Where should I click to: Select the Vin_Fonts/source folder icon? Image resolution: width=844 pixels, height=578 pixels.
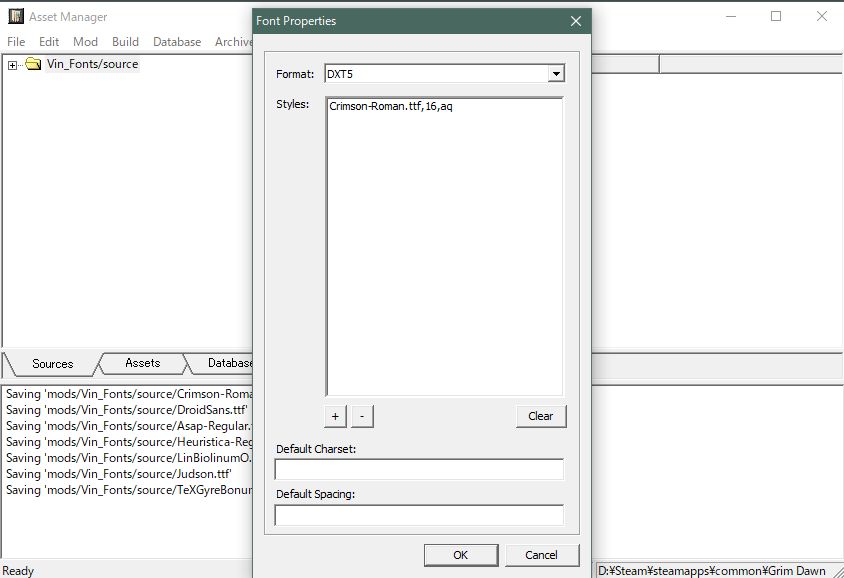tap(33, 64)
